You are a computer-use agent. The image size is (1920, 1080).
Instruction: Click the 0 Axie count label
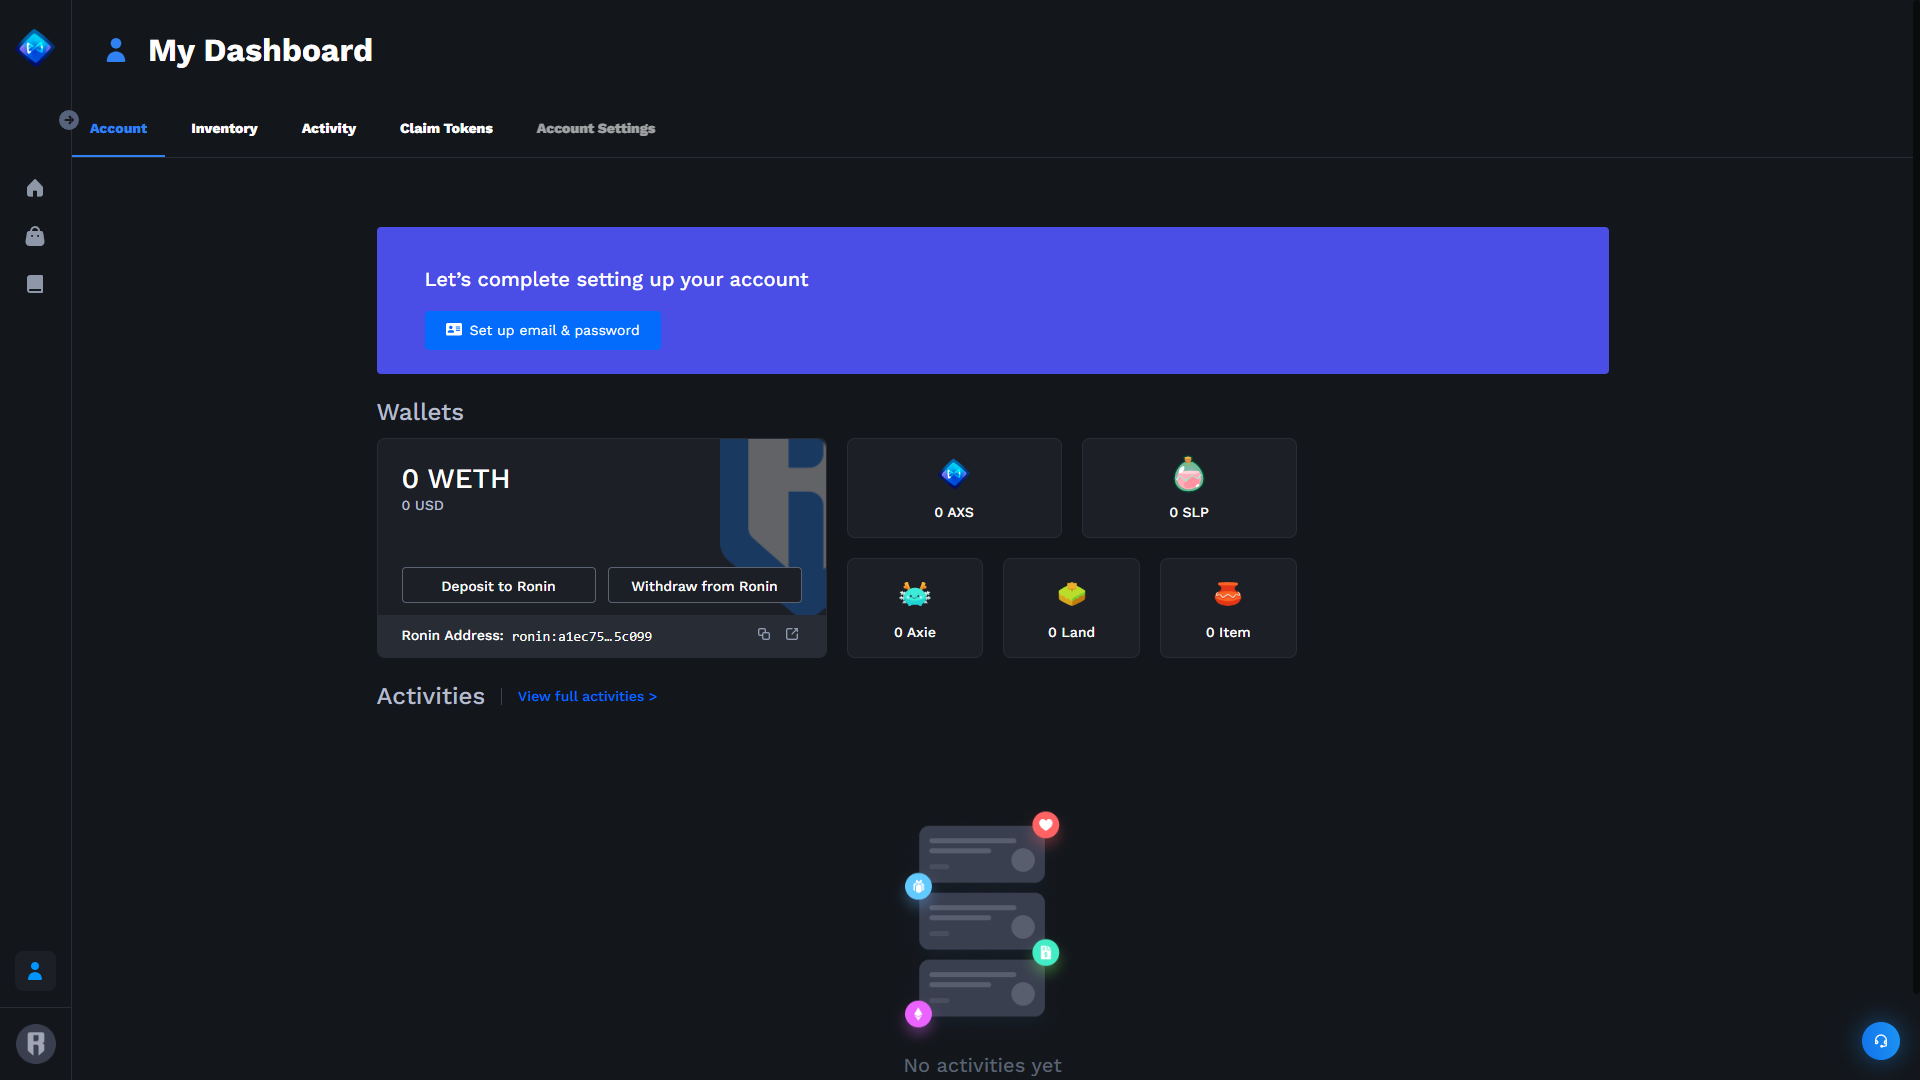pyautogui.click(x=915, y=632)
